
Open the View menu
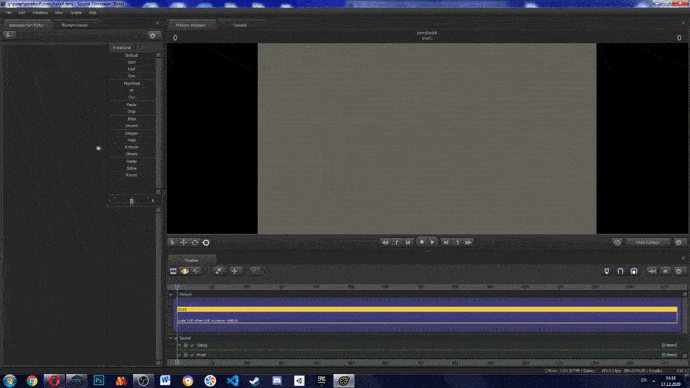click(x=59, y=13)
